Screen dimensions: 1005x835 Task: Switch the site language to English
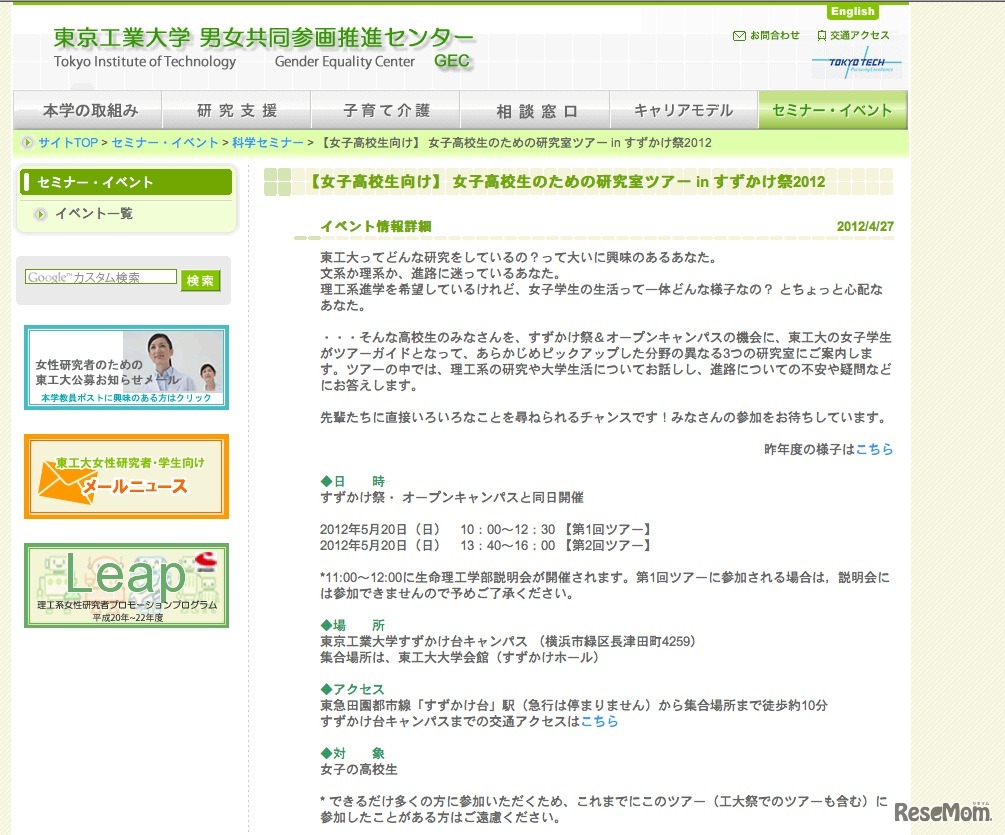[x=852, y=12]
